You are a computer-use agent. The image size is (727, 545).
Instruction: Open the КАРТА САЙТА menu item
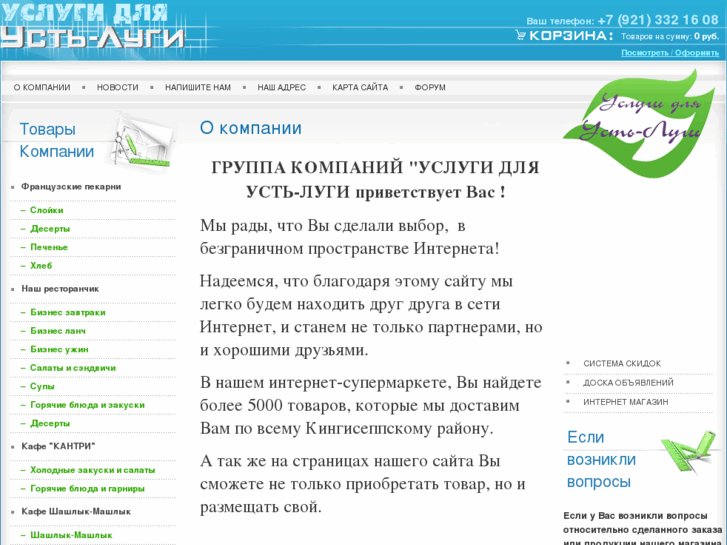[x=360, y=87]
